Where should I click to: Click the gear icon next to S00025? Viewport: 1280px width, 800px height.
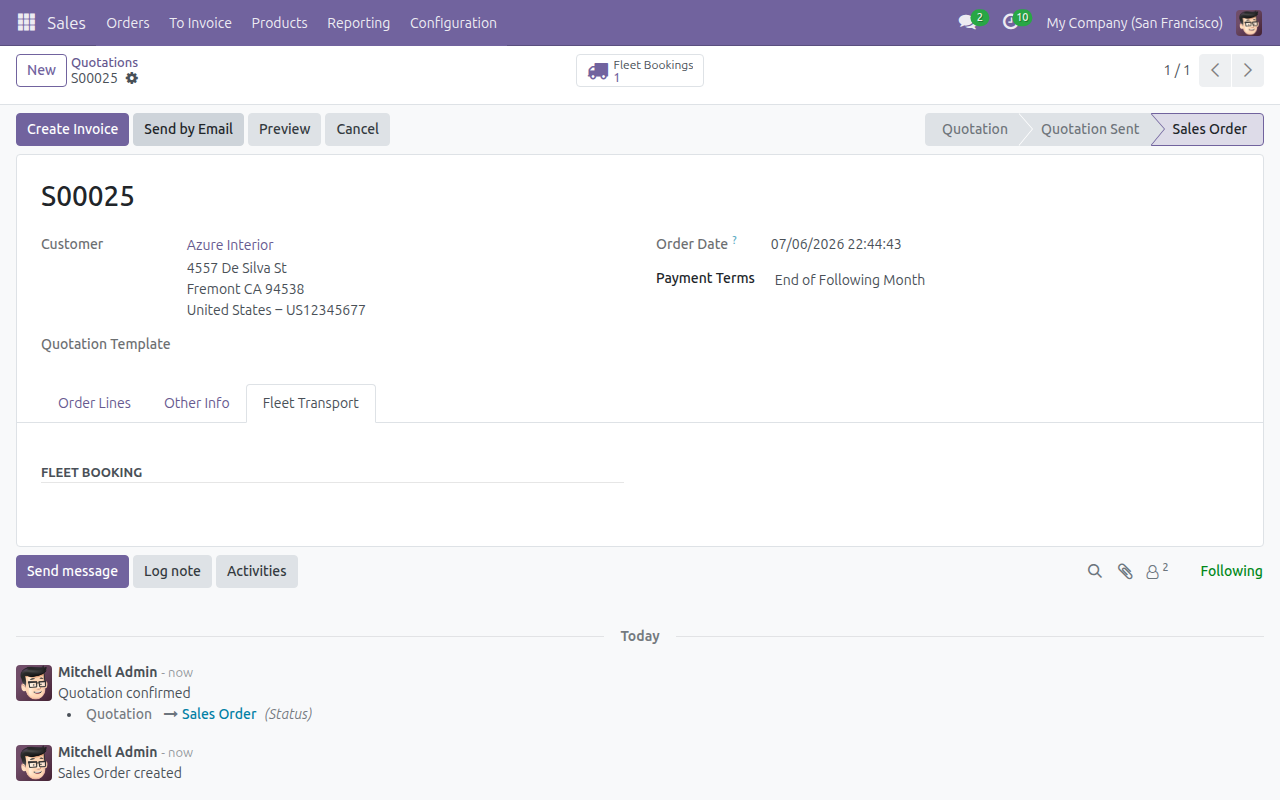tap(132, 78)
